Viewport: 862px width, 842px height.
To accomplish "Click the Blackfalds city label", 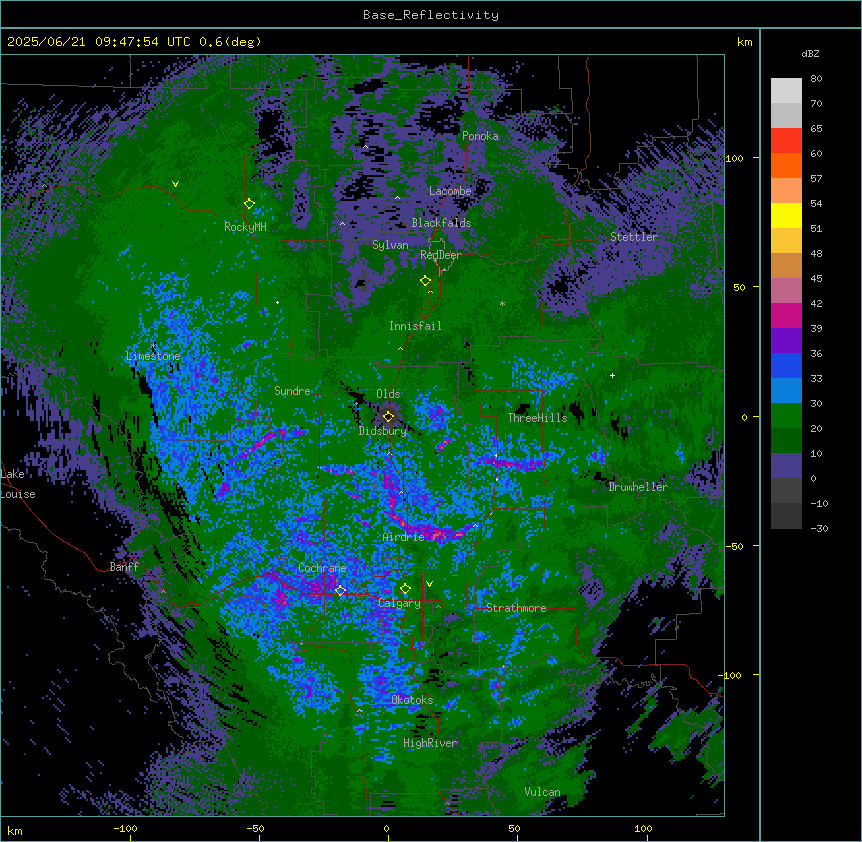I will point(441,223).
